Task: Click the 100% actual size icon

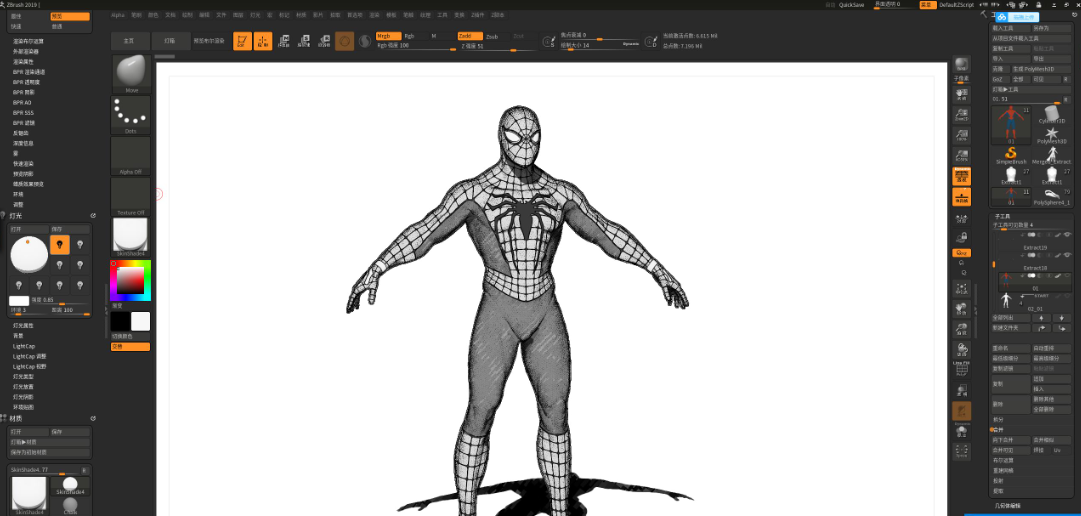Action: tap(962, 135)
